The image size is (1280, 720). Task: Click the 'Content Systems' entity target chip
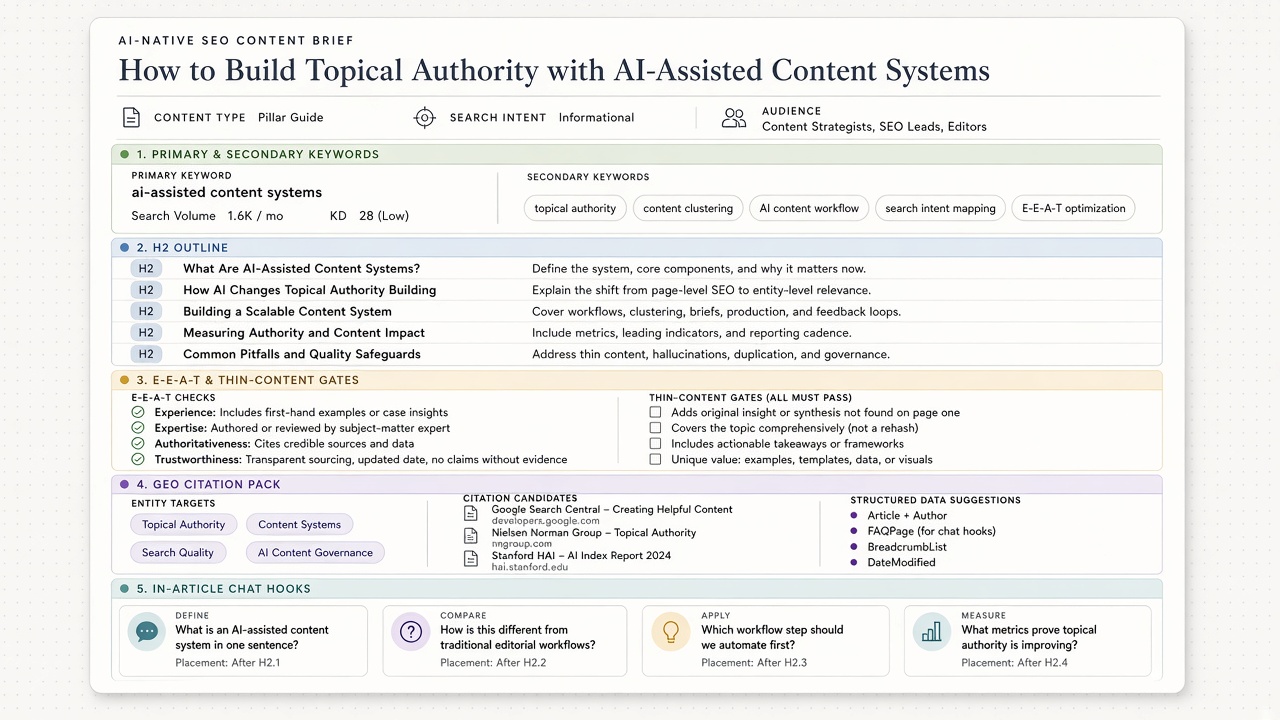tap(300, 524)
